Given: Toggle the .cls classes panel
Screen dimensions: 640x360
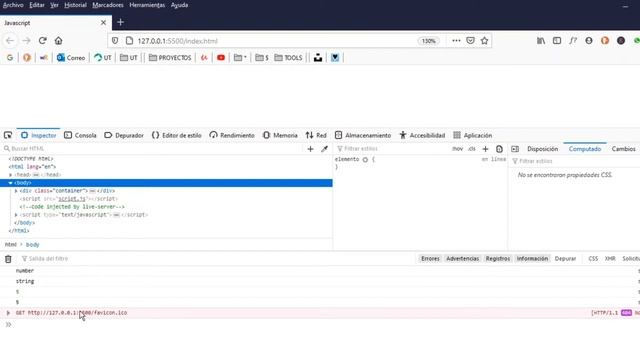Looking at the screenshot, I should [x=472, y=149].
